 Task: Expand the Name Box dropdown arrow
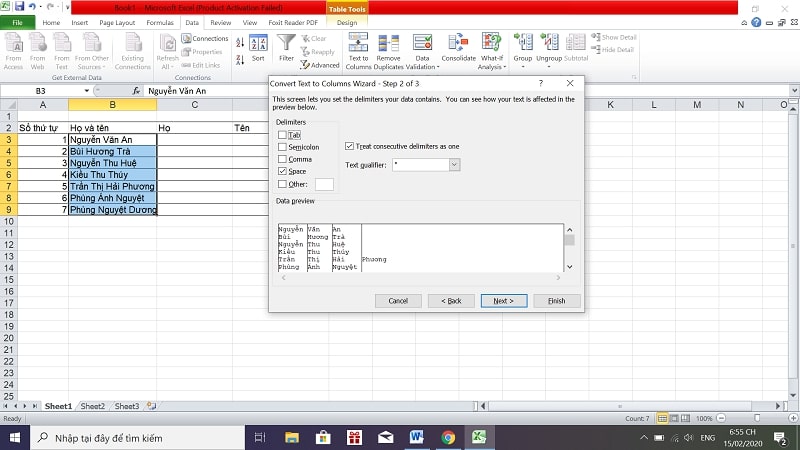[86, 91]
